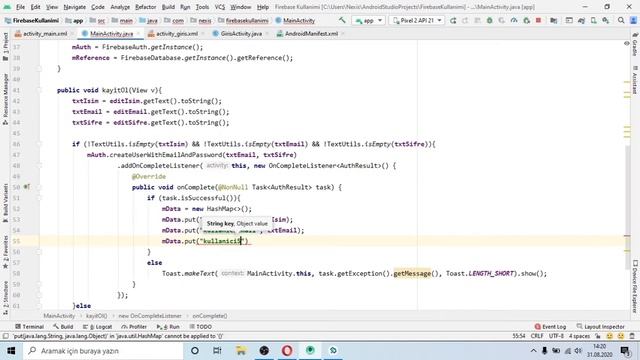Open the Logcat tool window

point(98,327)
